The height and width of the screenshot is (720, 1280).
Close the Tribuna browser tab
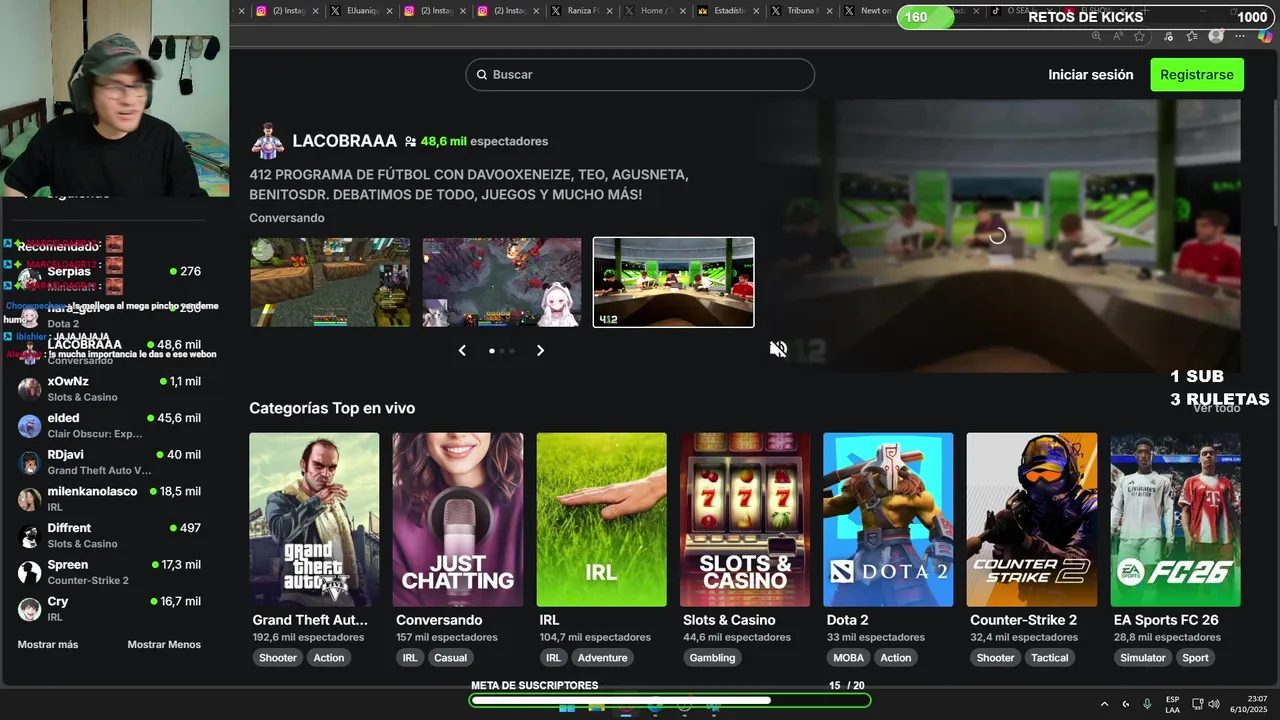(829, 11)
